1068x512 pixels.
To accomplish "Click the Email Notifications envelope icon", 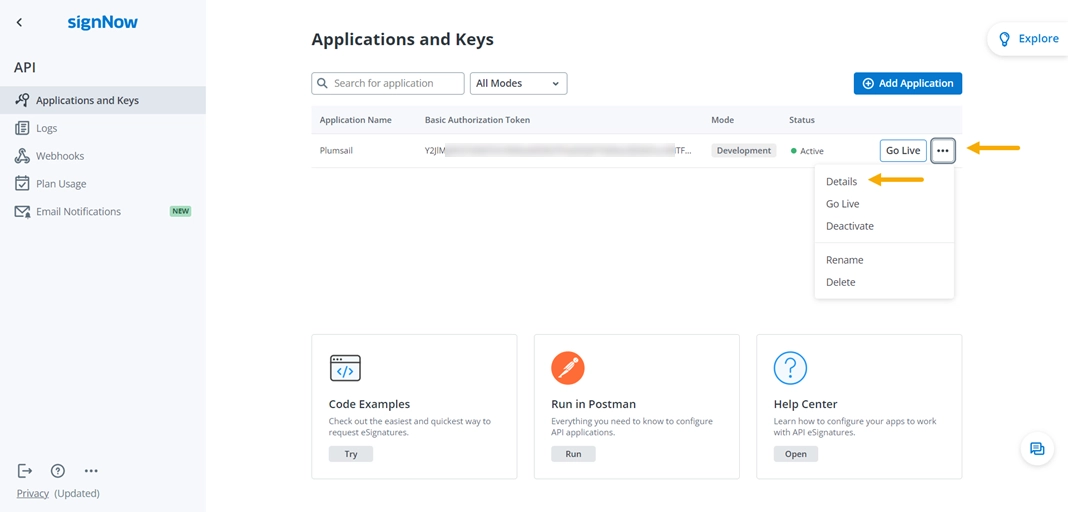I will [22, 212].
